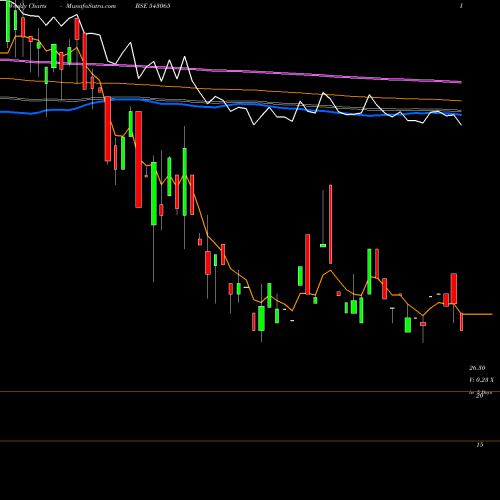500x500 pixels.
Task: Click the 'MunafaSutra.com' label
Action: click(91, 6)
